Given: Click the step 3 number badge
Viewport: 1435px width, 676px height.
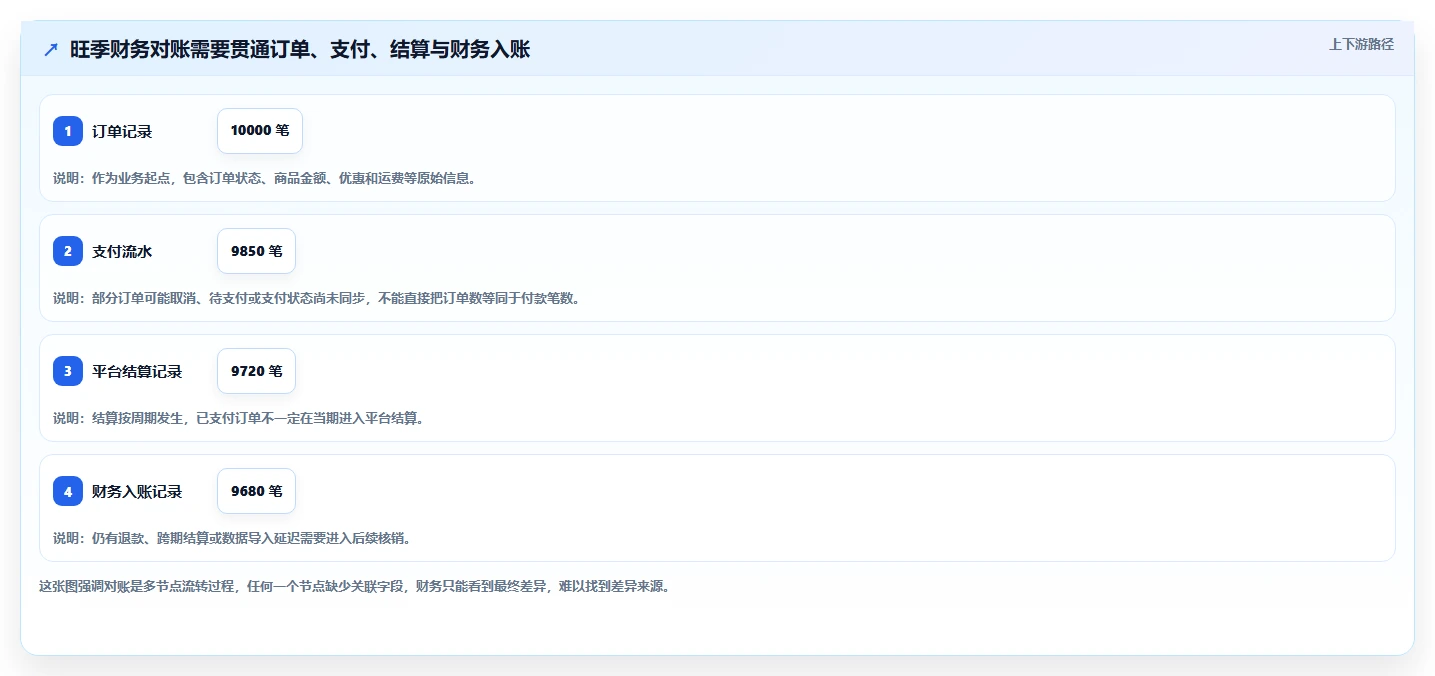Looking at the screenshot, I should 68,371.
